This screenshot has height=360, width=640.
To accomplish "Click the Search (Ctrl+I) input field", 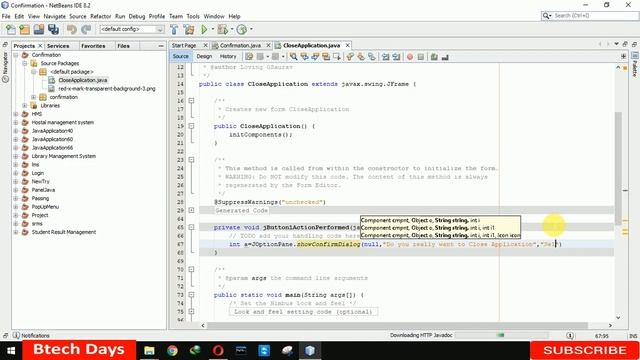I will pyautogui.click(x=595, y=16).
